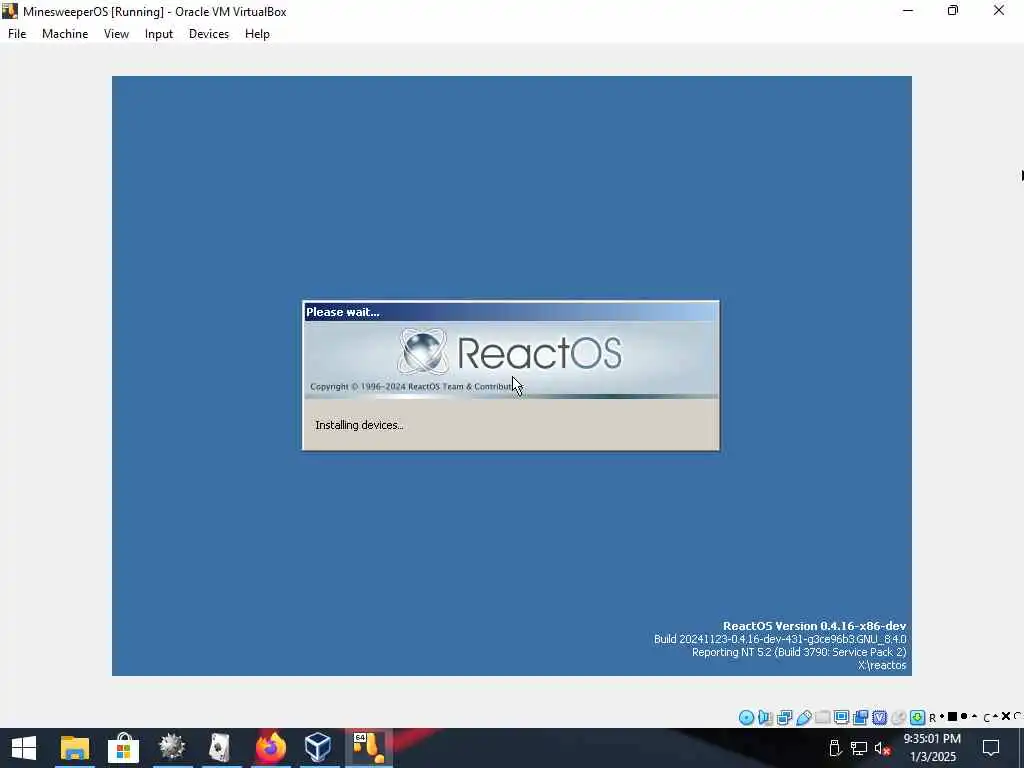This screenshot has width=1024, height=768.
Task: Open the Minesweeper mine icon on taskbar
Action: coord(172,748)
